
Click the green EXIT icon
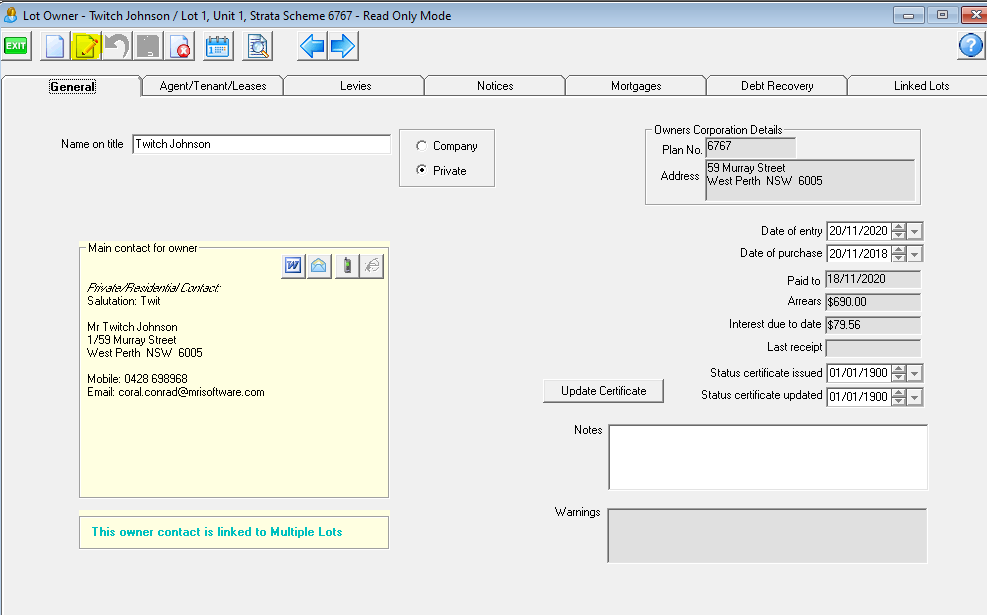pos(16,46)
